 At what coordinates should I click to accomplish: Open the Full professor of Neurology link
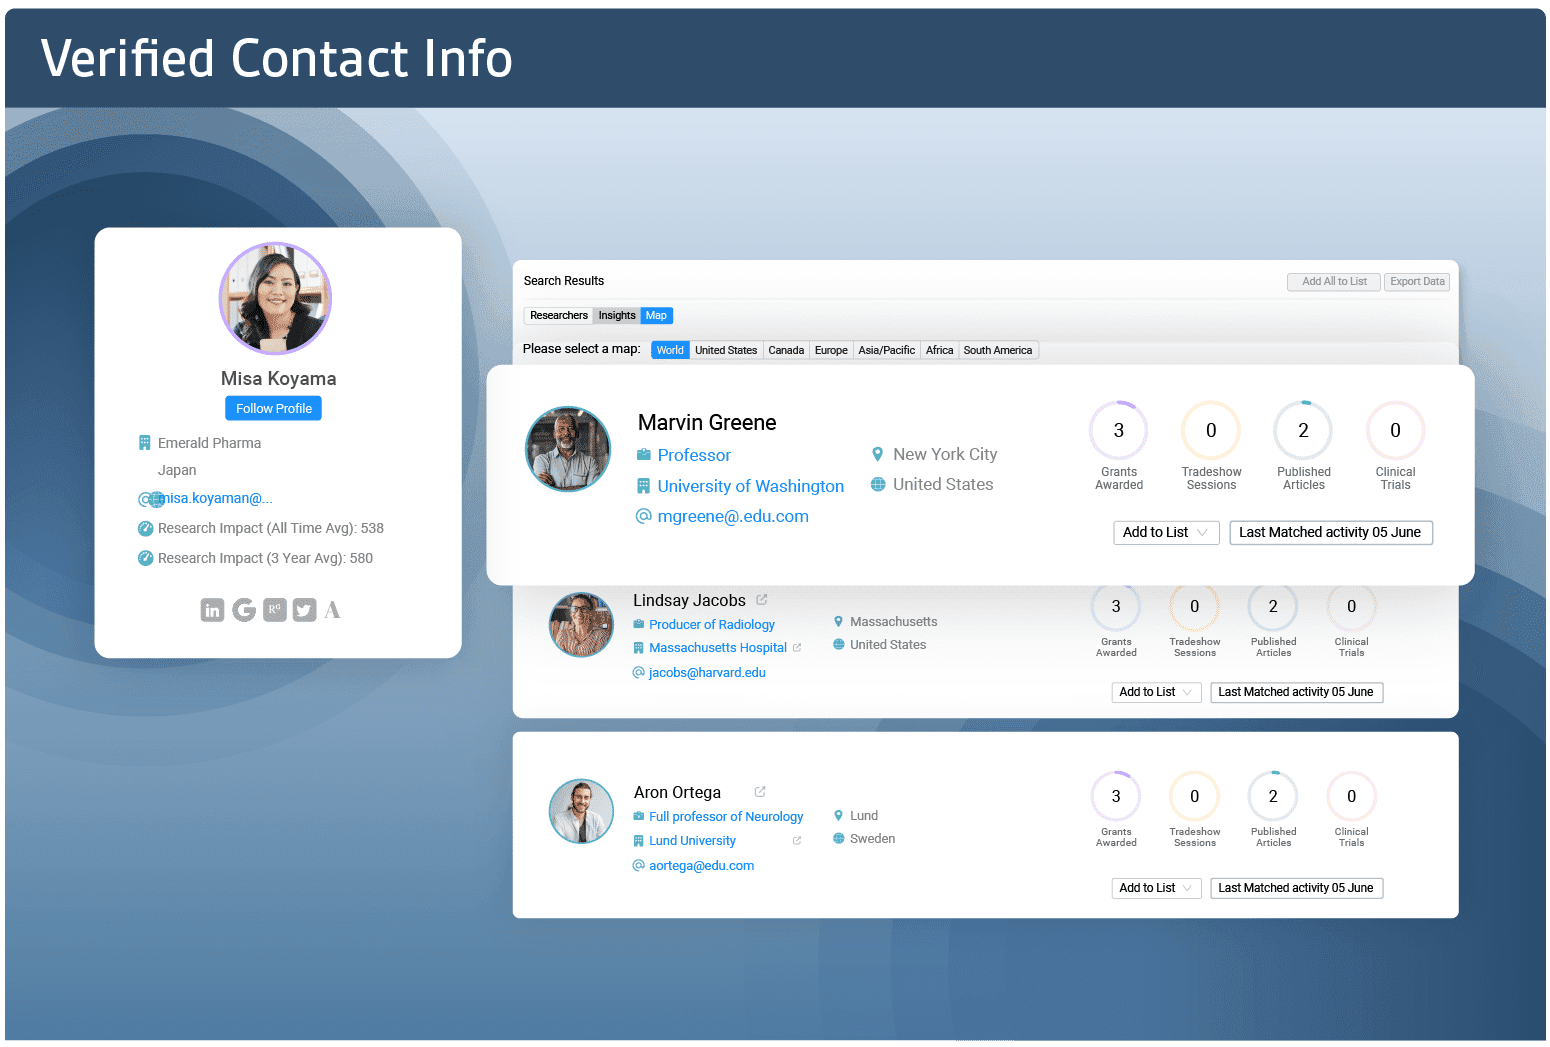point(726,817)
